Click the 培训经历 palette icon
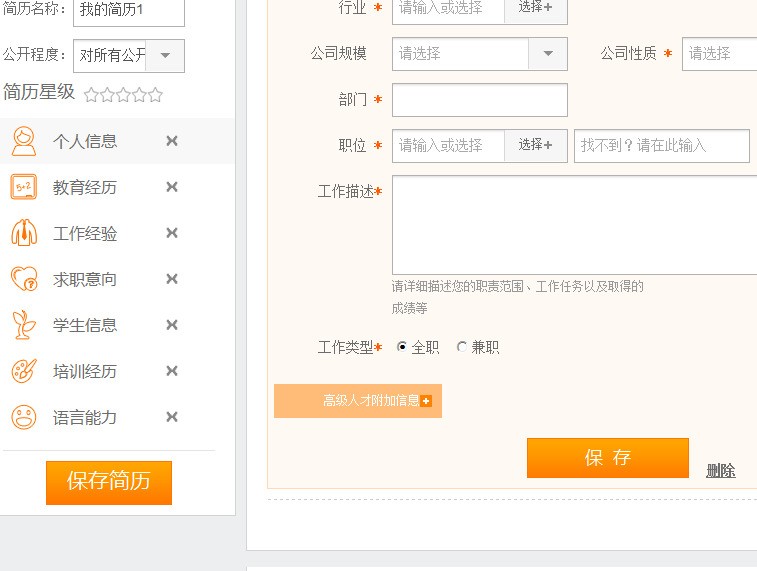 (23, 371)
